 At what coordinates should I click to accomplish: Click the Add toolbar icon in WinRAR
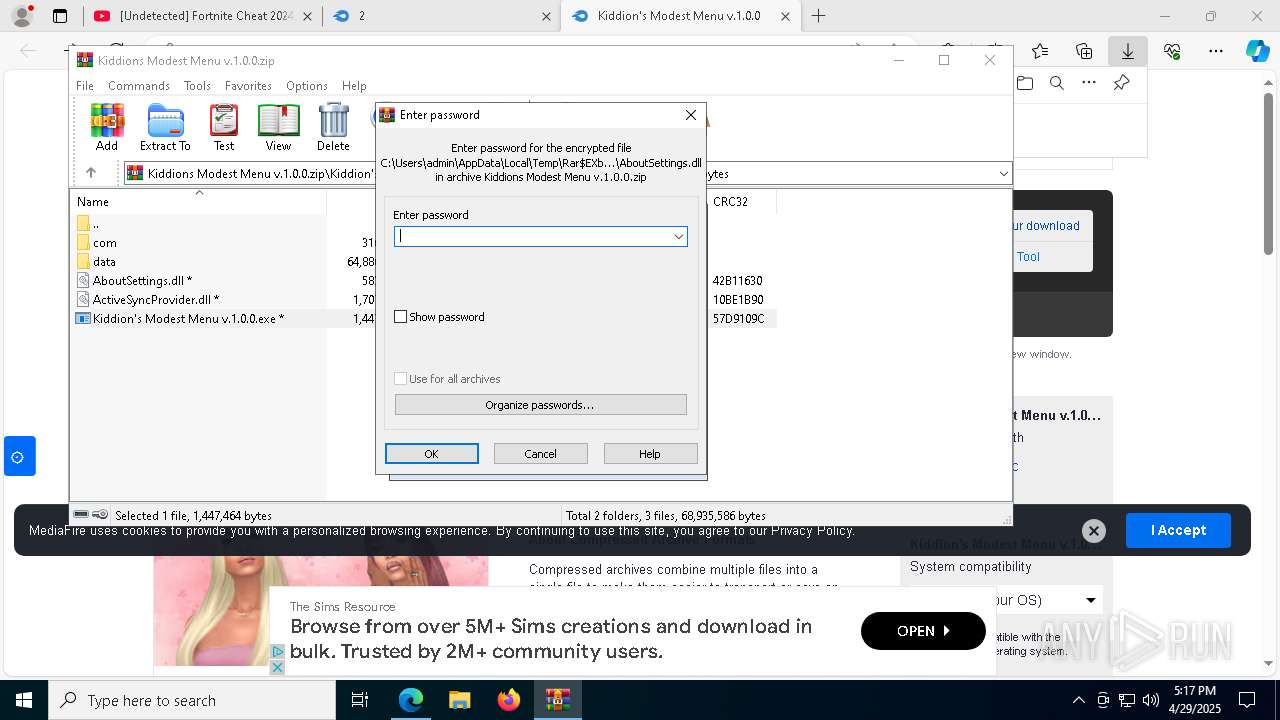[x=107, y=127]
